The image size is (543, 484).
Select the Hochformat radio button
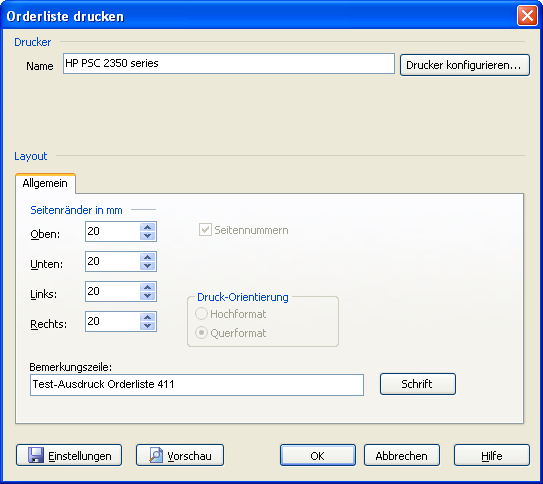tap(201, 314)
